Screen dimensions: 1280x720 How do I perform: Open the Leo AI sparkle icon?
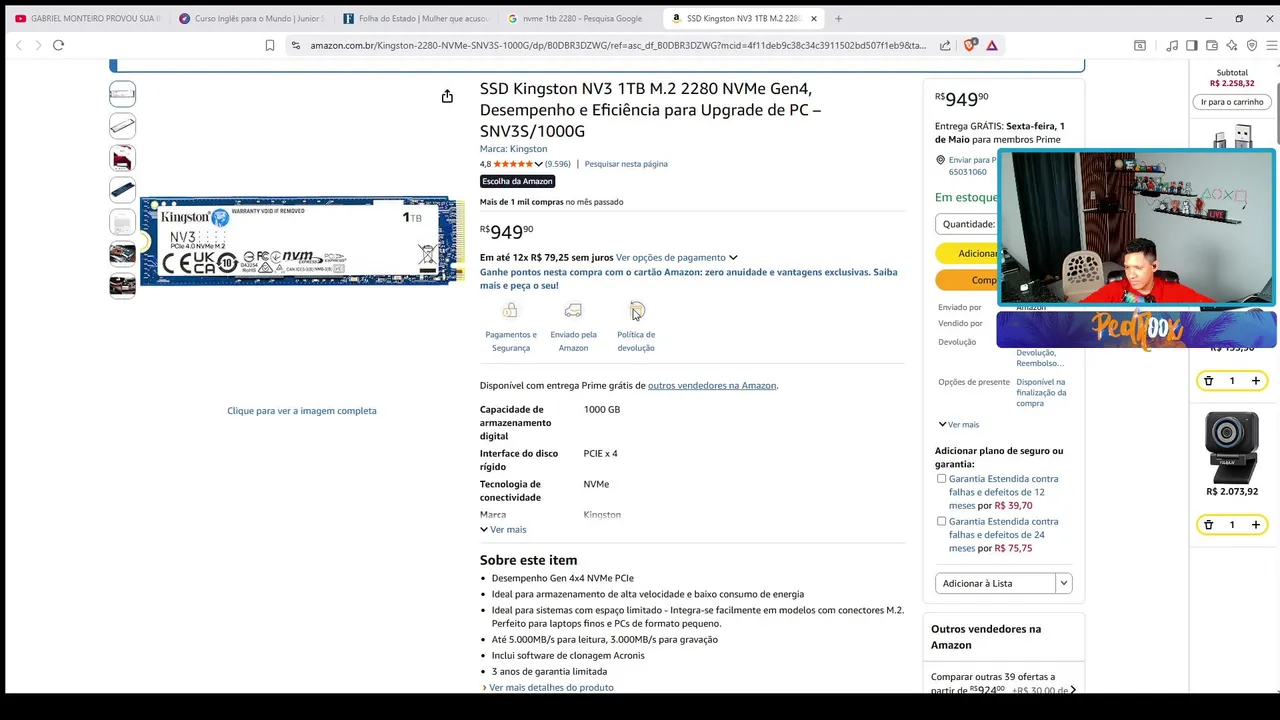pos(1232,45)
